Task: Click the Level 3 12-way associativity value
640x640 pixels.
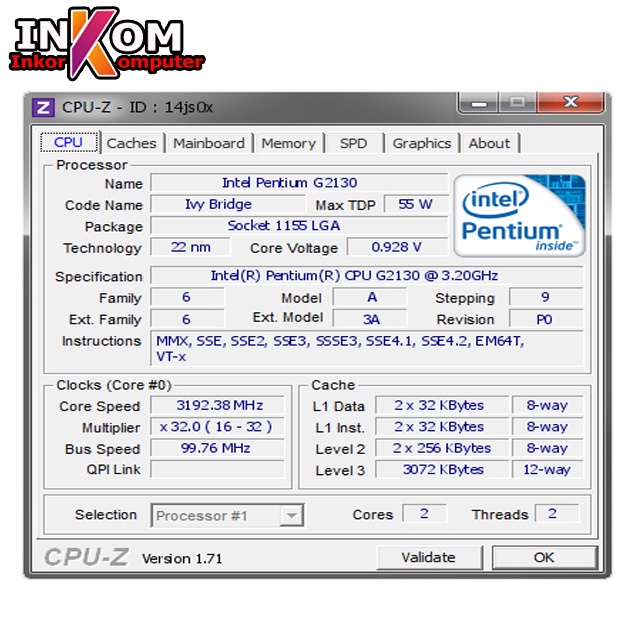Action: 548,469
